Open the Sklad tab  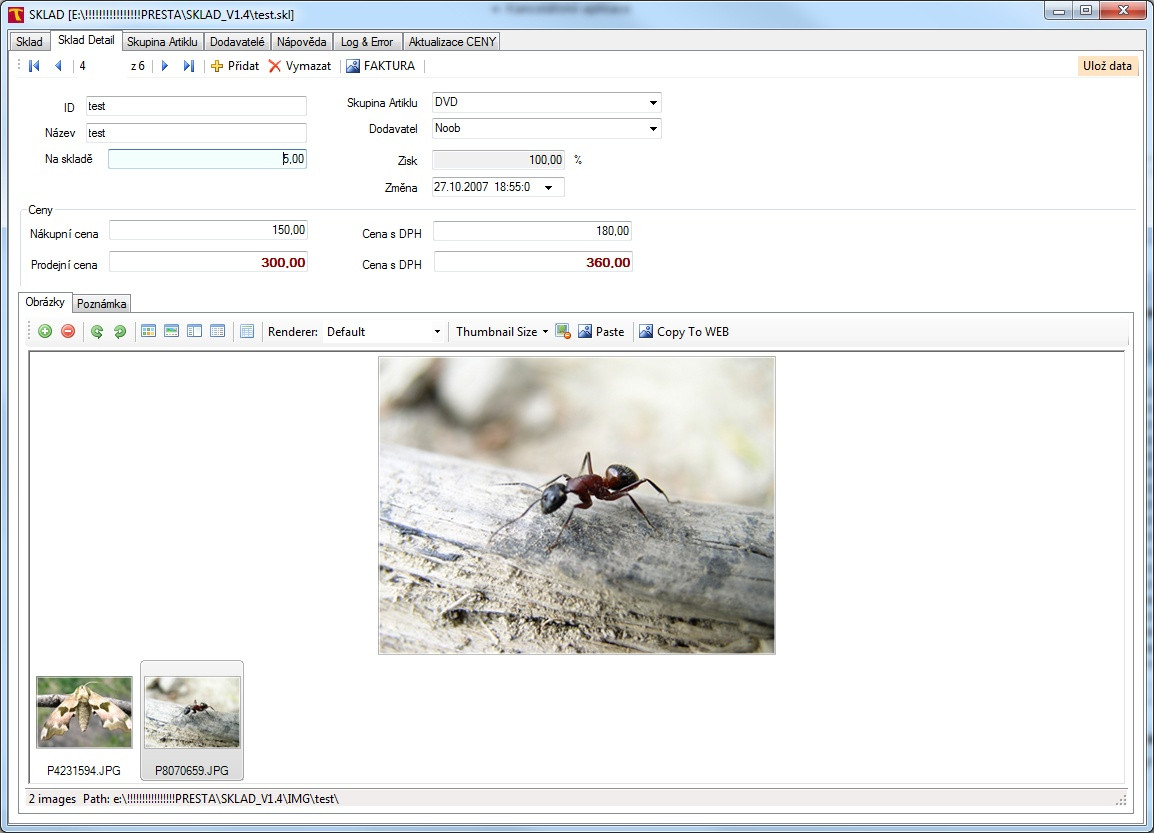[29, 42]
